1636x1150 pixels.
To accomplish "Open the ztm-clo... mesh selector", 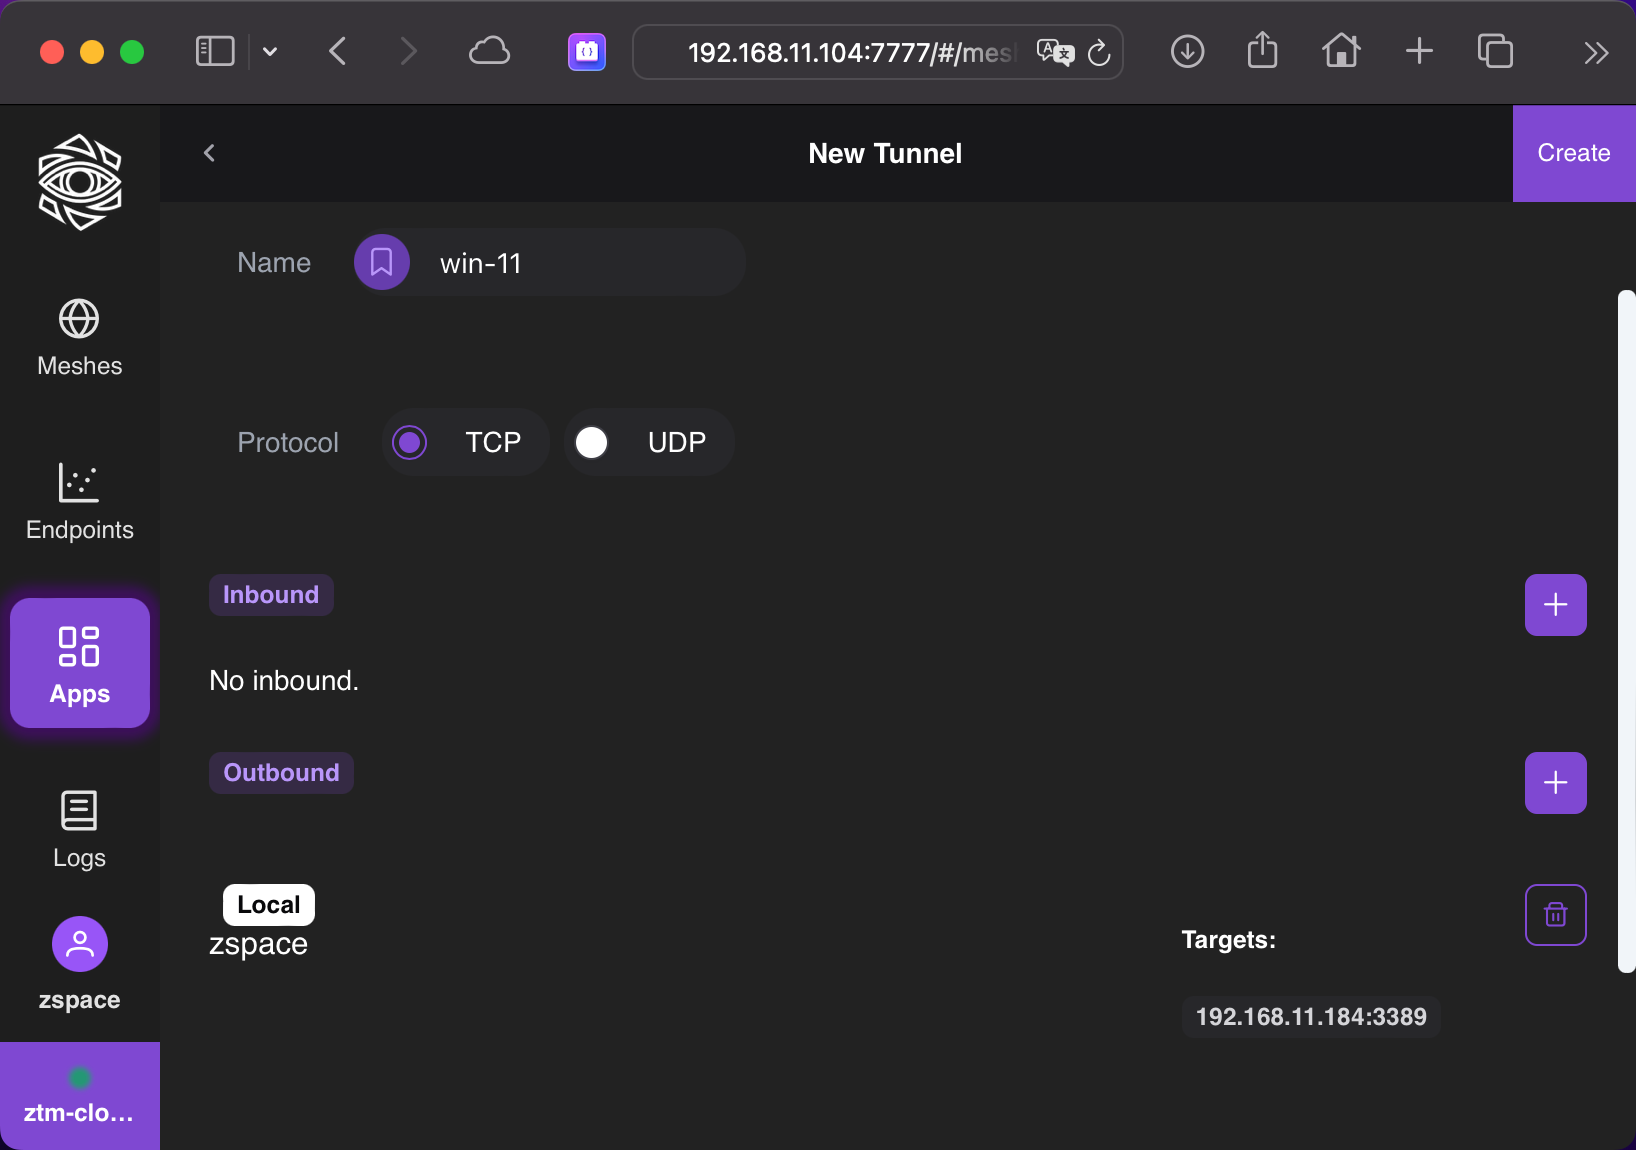I will [x=80, y=1096].
